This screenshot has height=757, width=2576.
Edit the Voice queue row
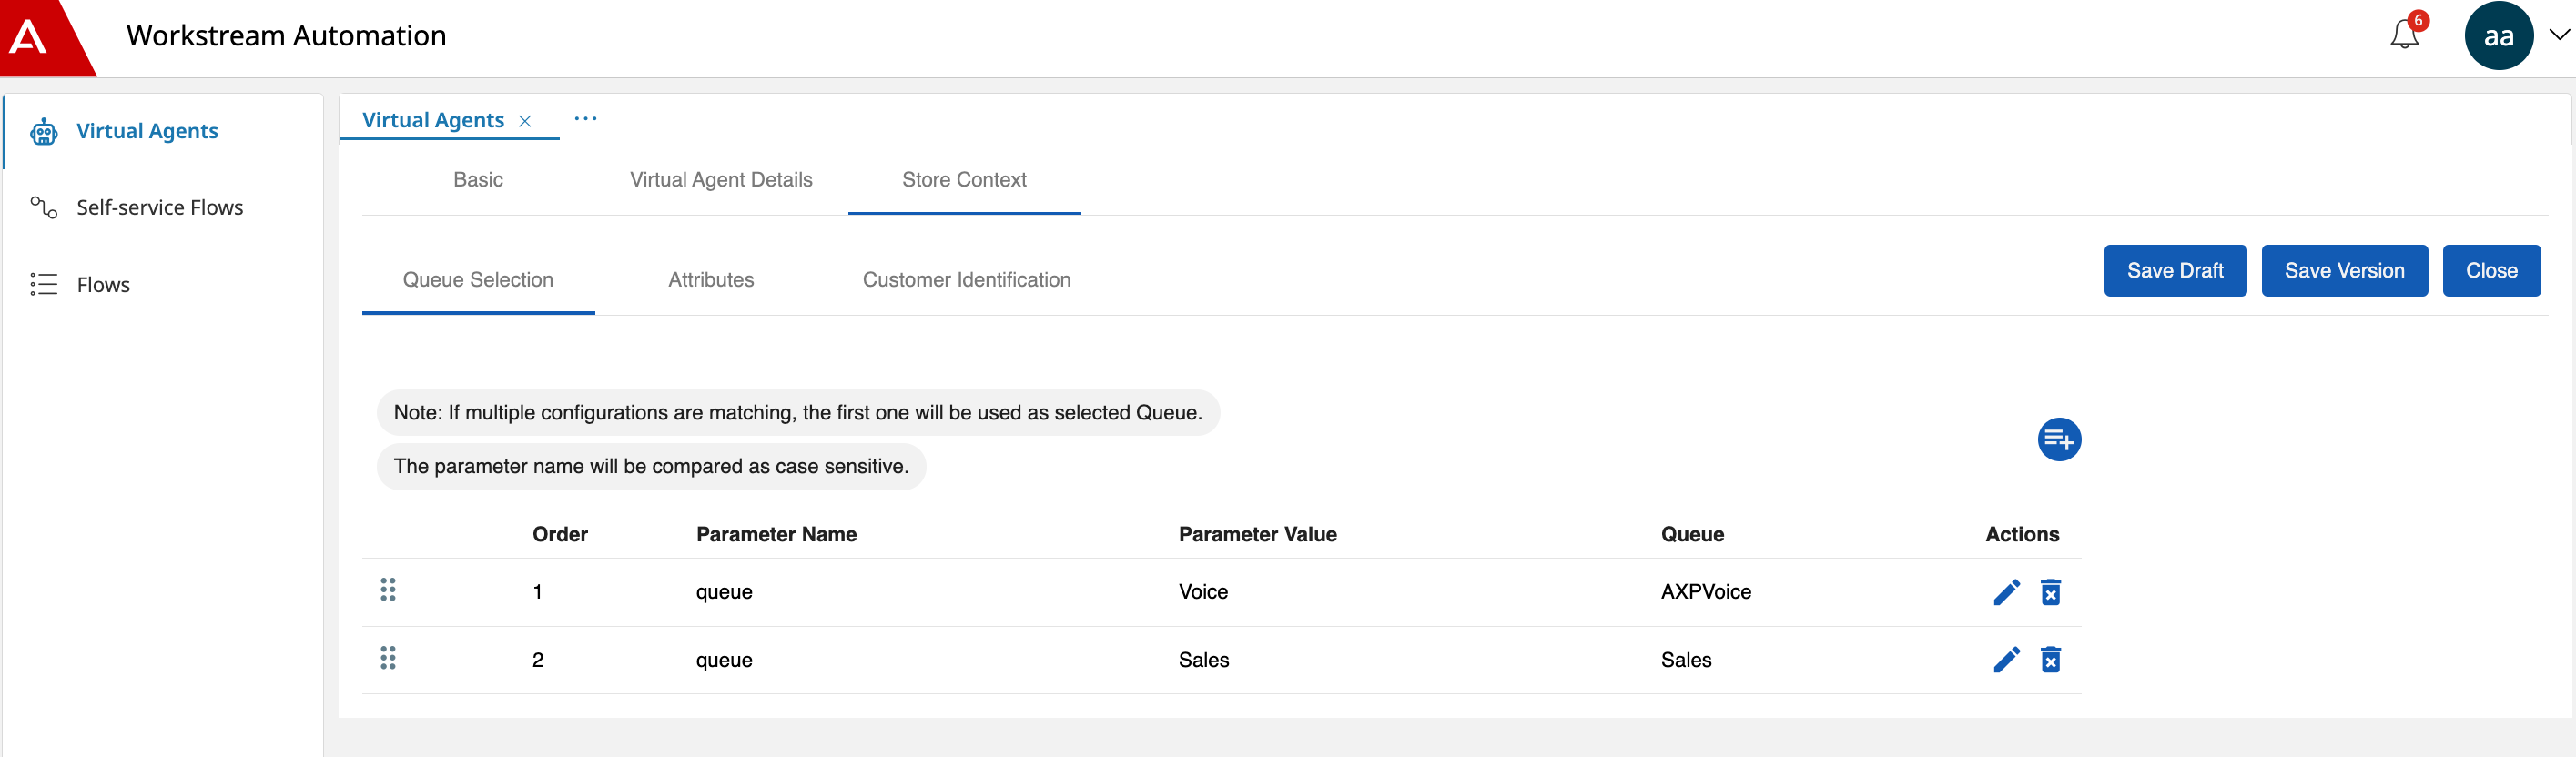pos(2006,592)
